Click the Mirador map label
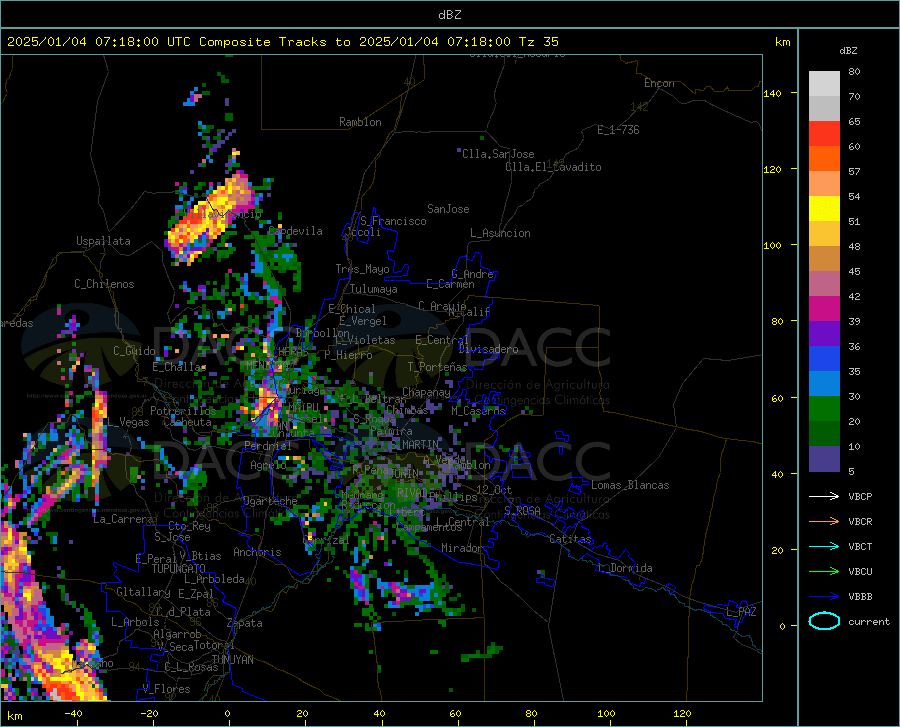This screenshot has height=727, width=900. tap(462, 548)
